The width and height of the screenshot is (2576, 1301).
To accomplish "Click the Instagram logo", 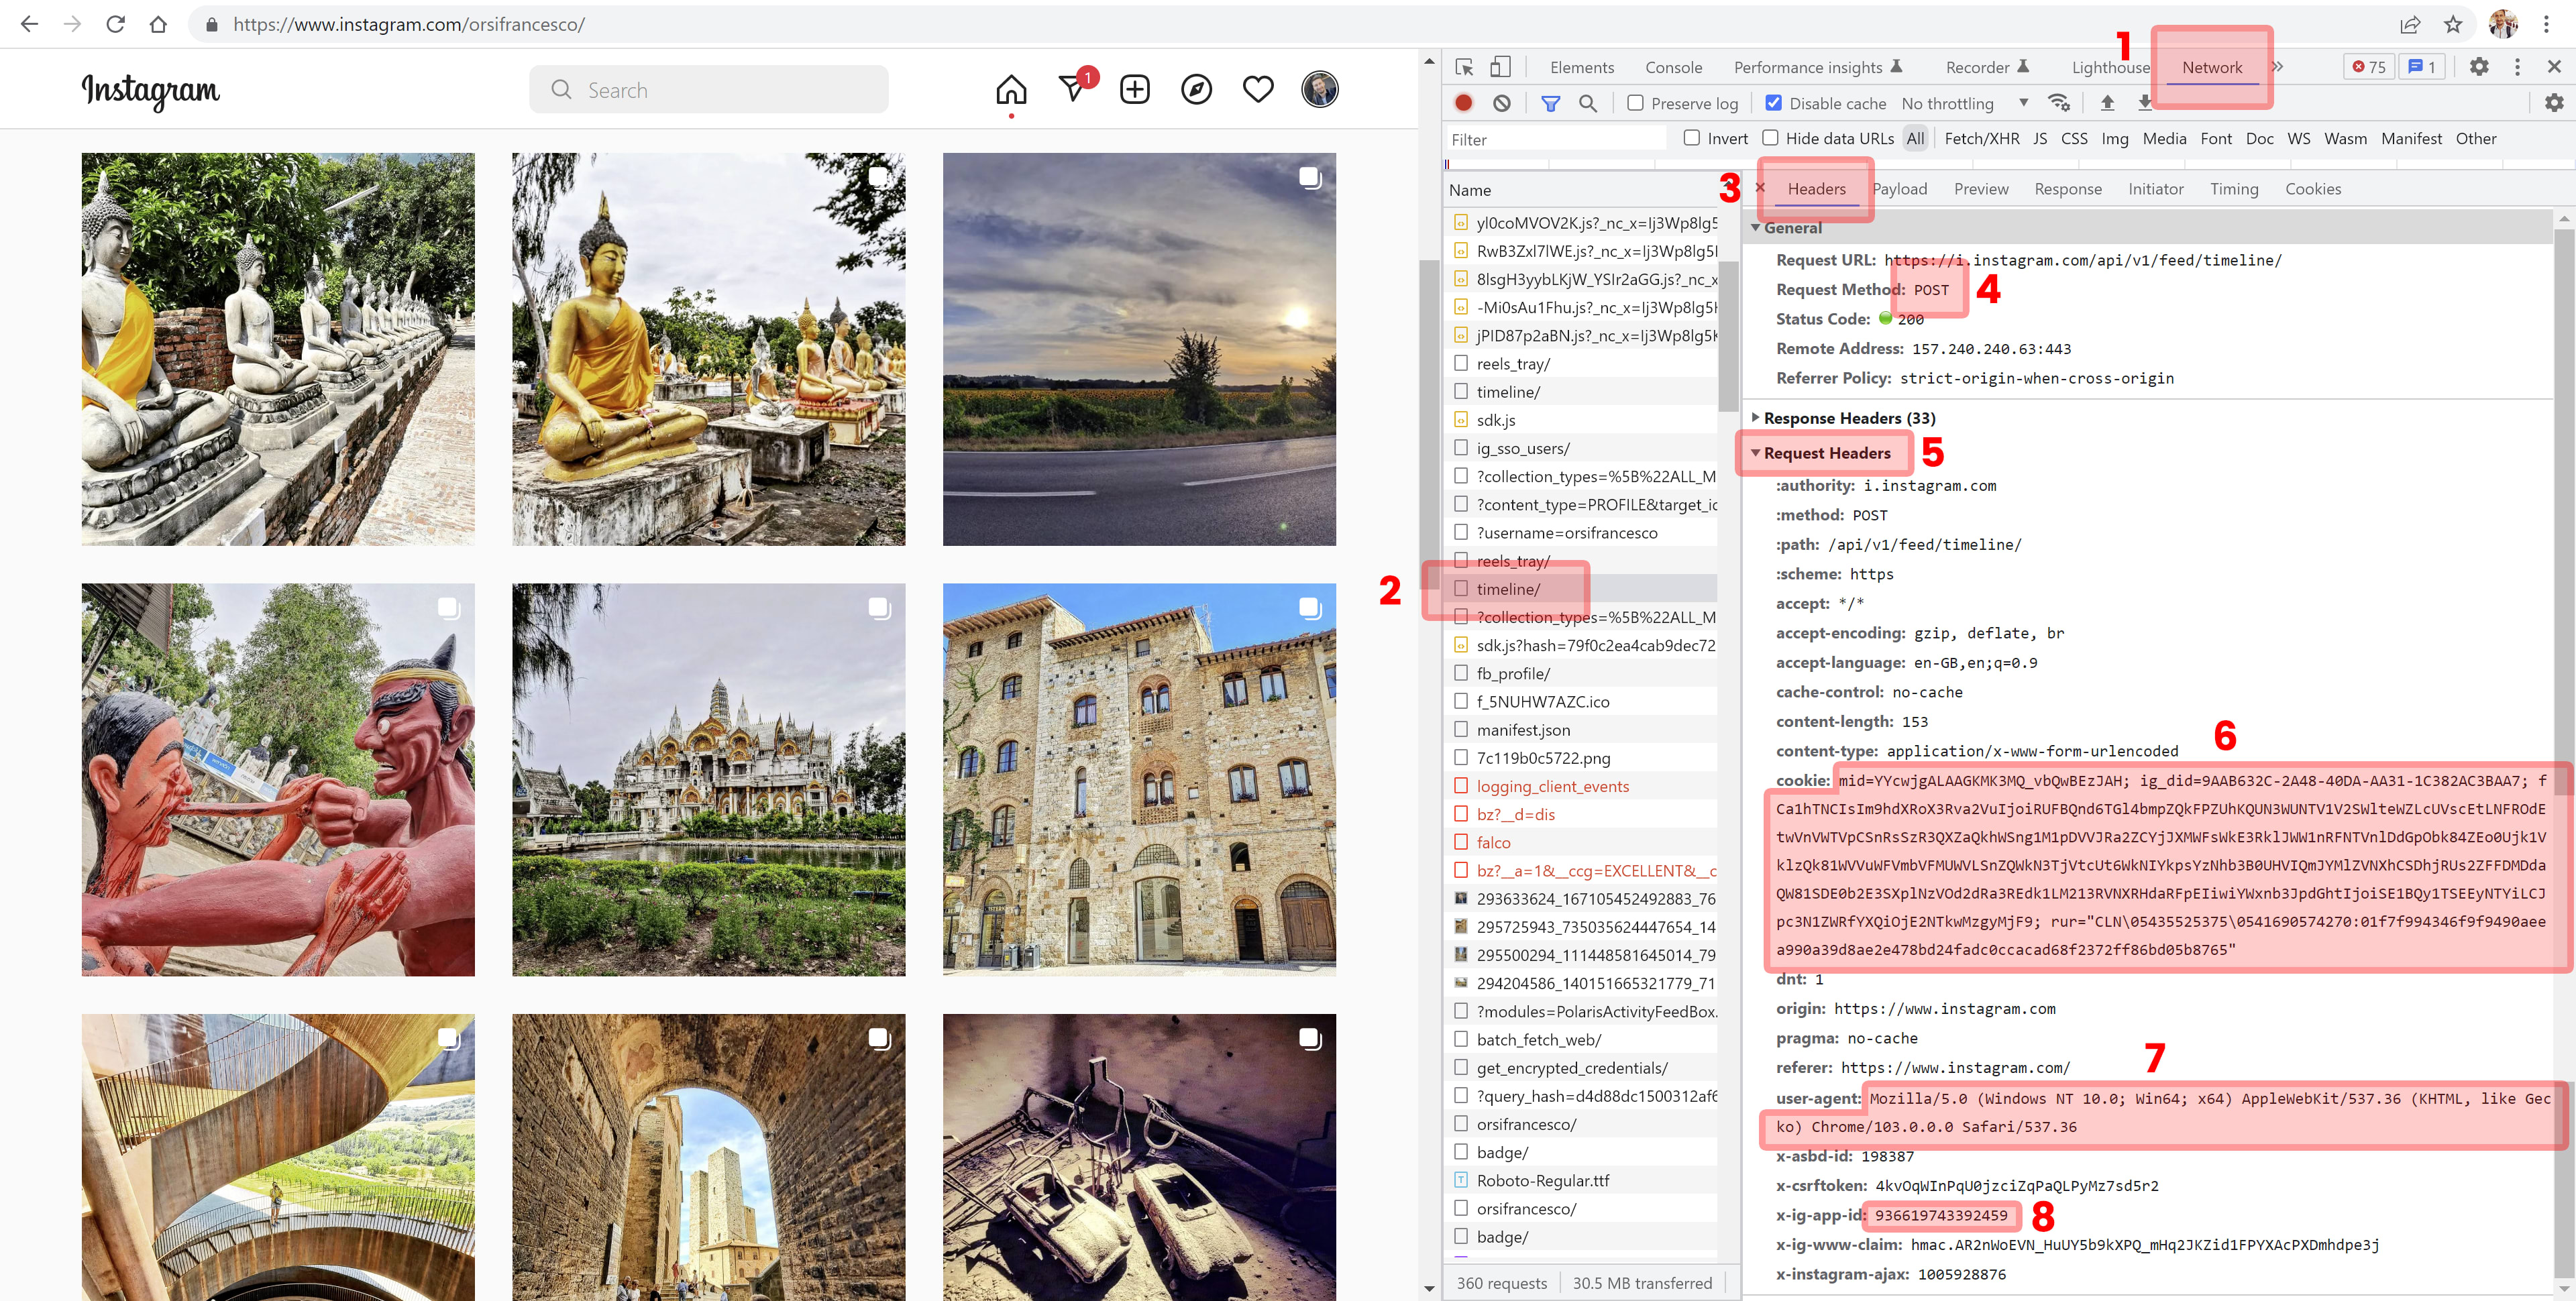I will 150,91.
